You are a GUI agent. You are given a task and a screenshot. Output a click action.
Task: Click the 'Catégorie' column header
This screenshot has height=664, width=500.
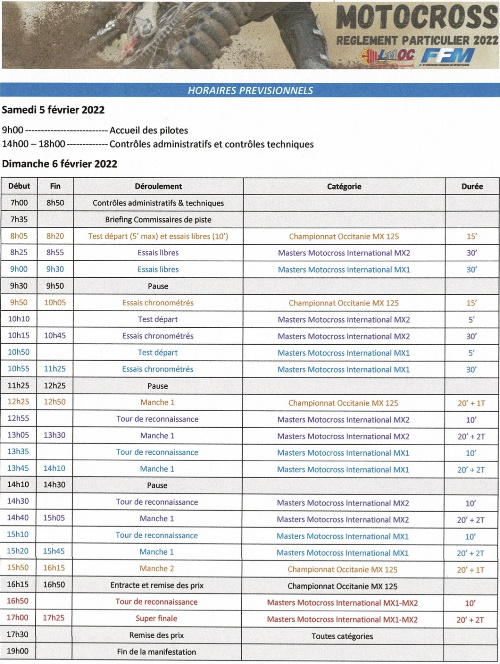pyautogui.click(x=344, y=186)
